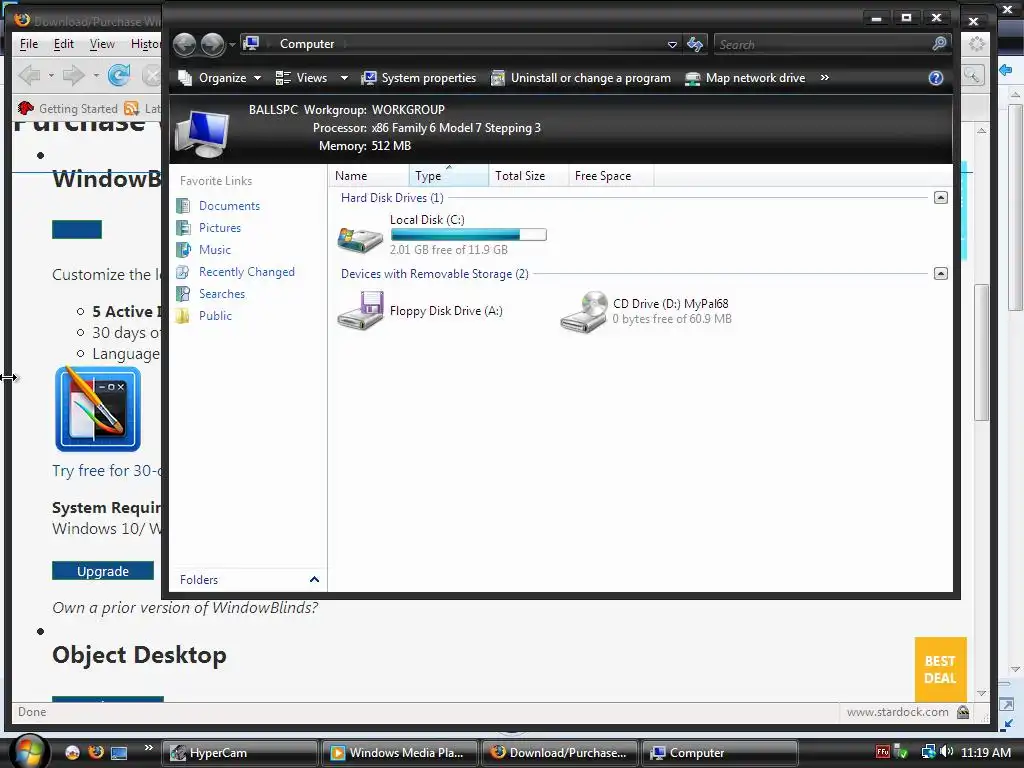
Task: Click the search magnifier icon in Explorer
Action: click(939, 44)
